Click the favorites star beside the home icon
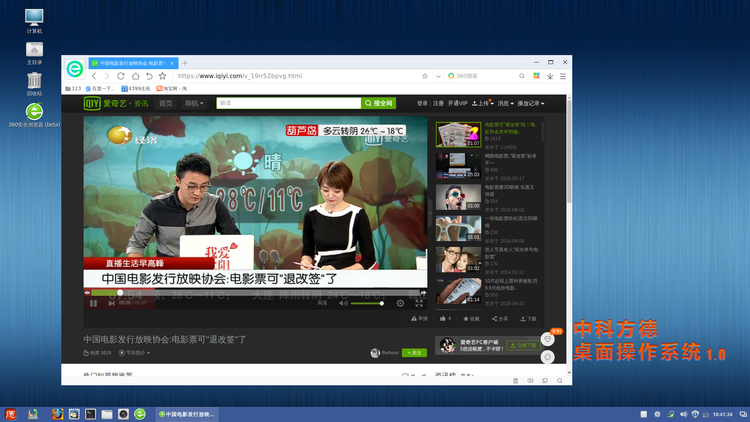Screen dimensions: 750x422 tap(163, 76)
